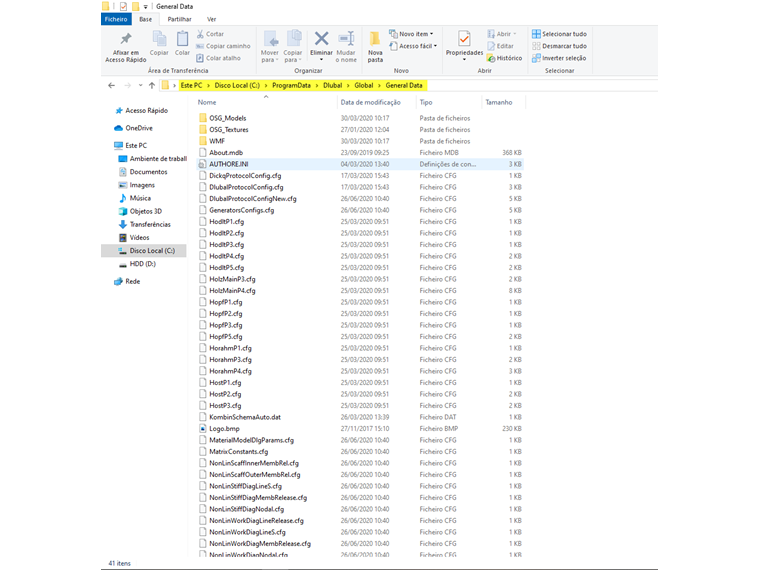Open the Novo item dropdown
The width and height of the screenshot is (760, 570).
411,34
